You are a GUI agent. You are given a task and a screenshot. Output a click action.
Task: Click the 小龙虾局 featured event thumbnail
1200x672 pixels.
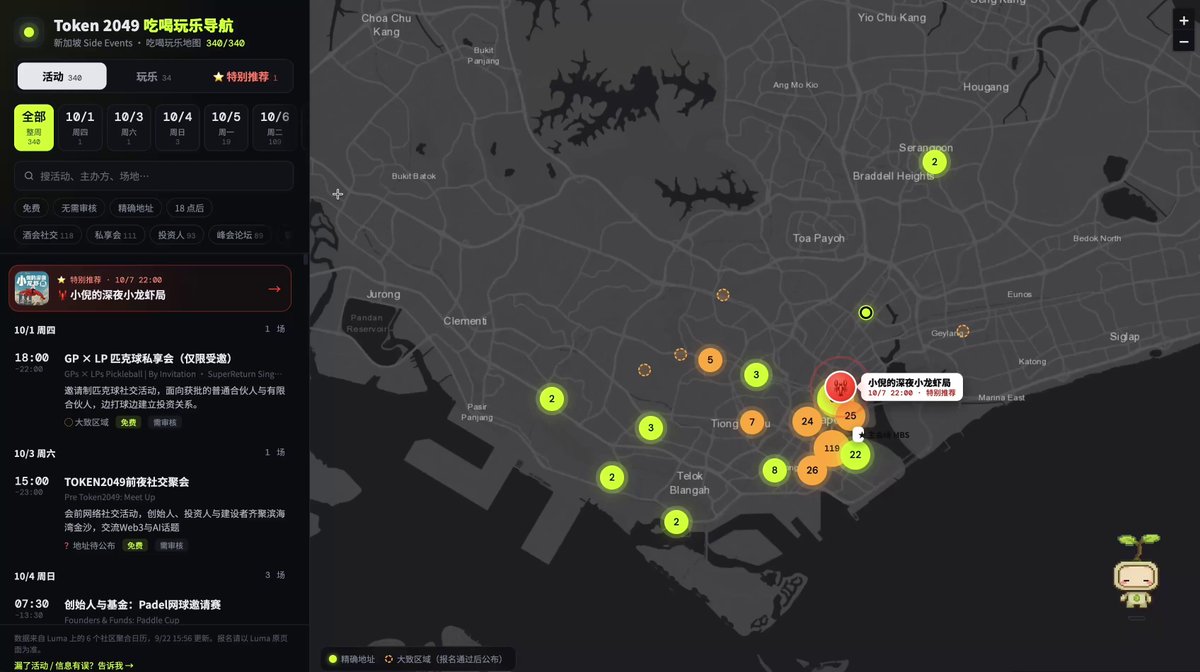click(x=32, y=289)
